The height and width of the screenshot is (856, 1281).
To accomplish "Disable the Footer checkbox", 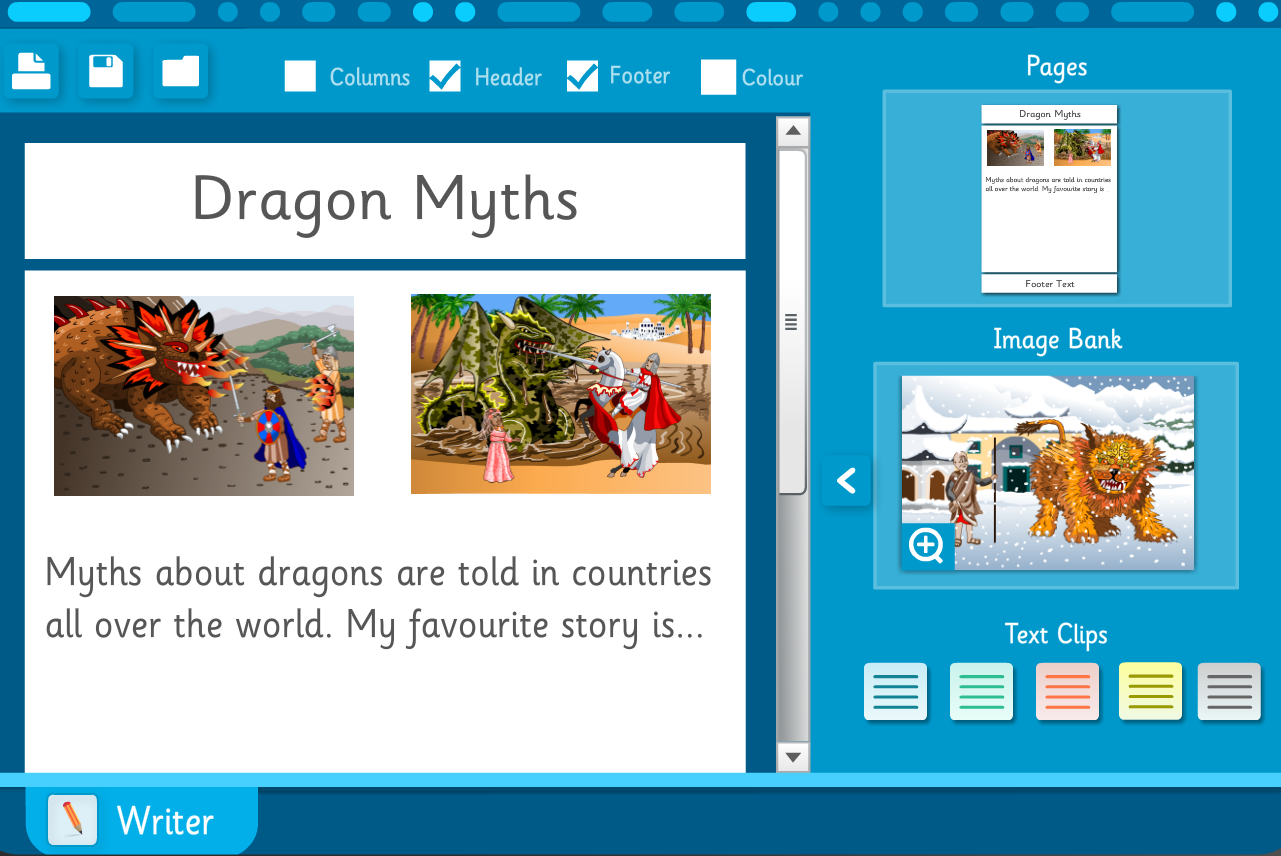I will point(582,76).
